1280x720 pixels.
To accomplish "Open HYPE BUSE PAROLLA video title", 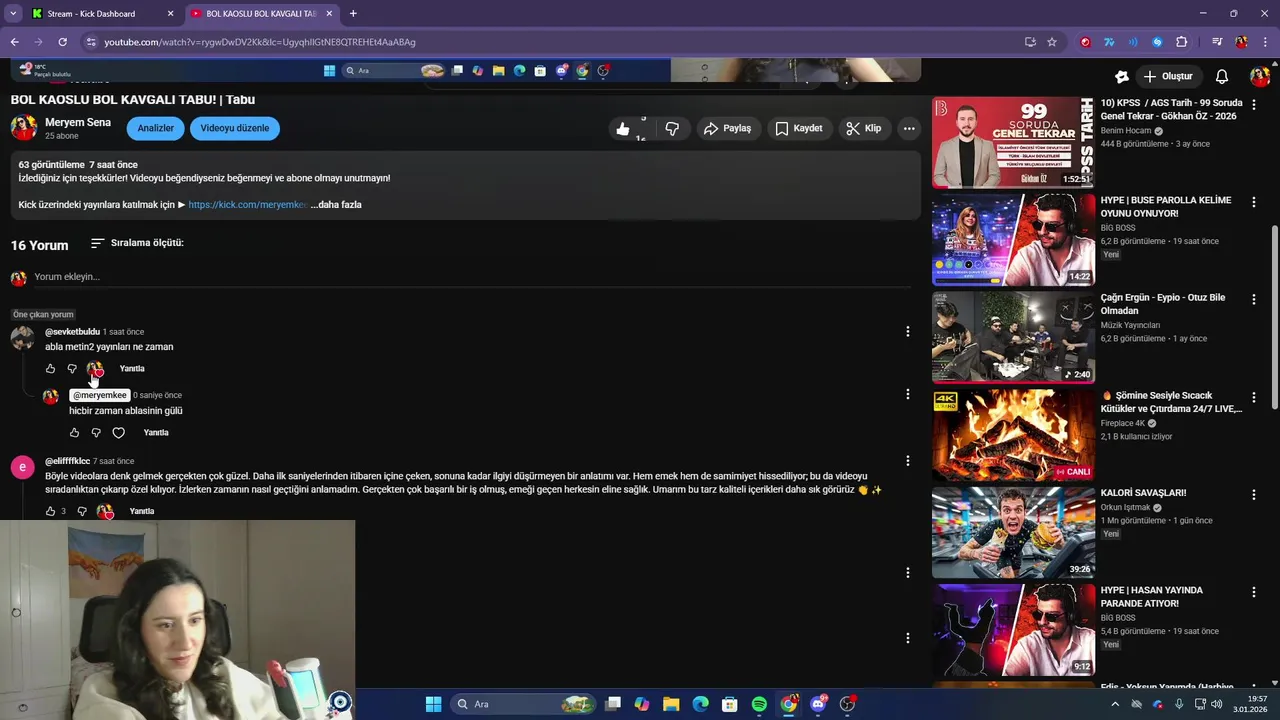I will tap(1166, 207).
